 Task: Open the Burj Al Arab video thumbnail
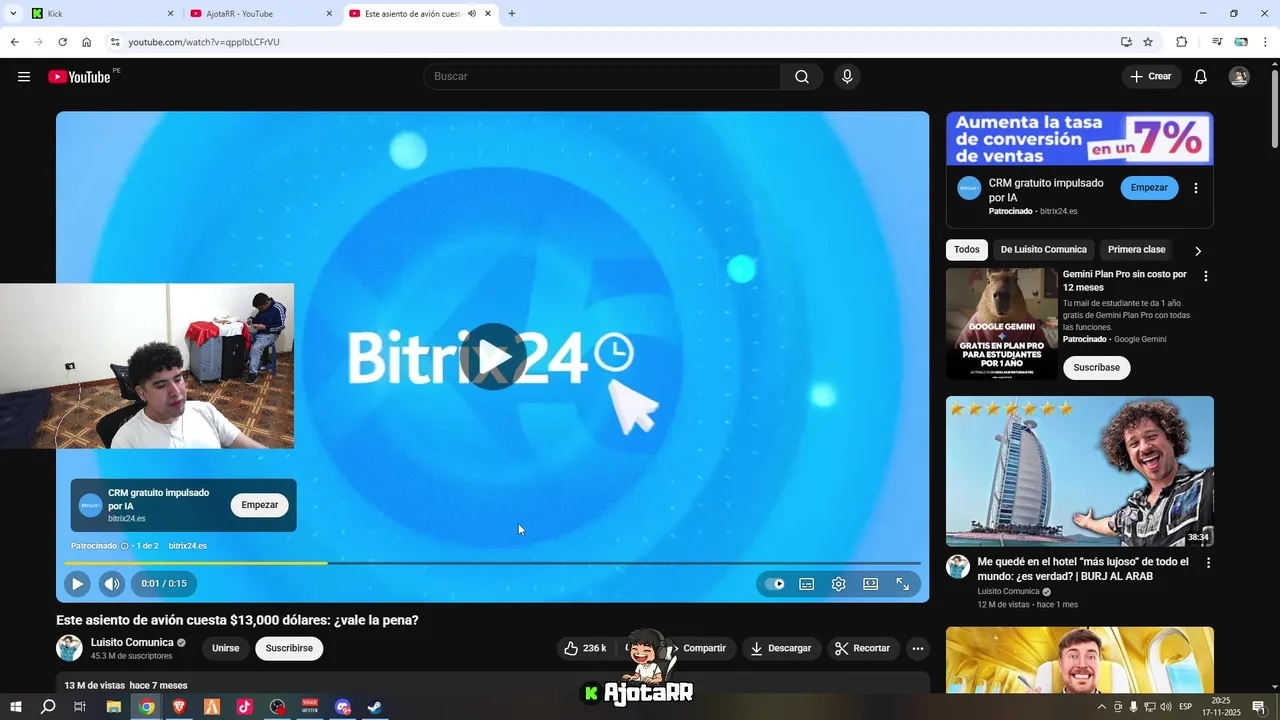1080,471
